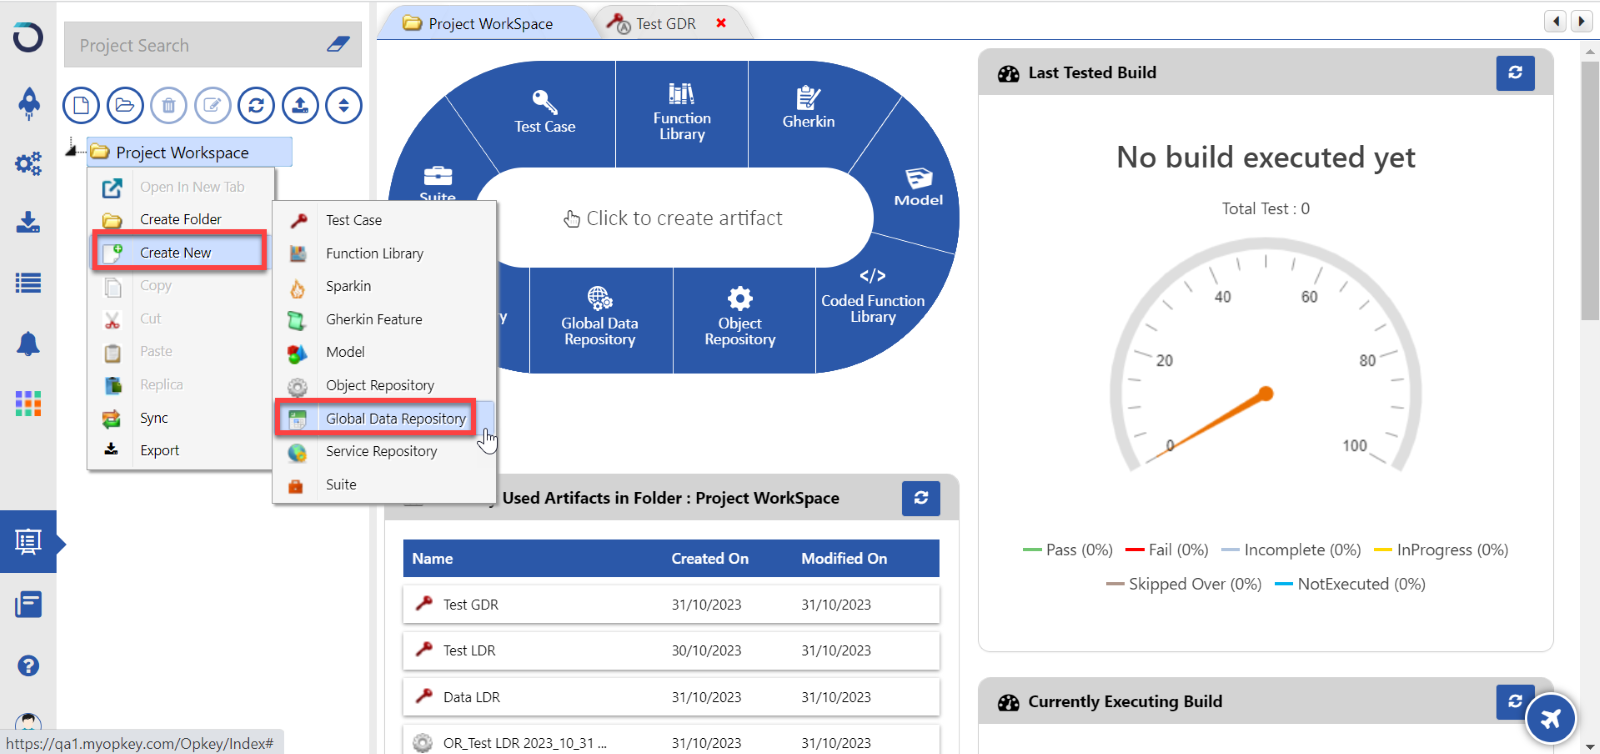Click the vertical scrollbar on right
The image size is (1600, 754).
(1590, 190)
